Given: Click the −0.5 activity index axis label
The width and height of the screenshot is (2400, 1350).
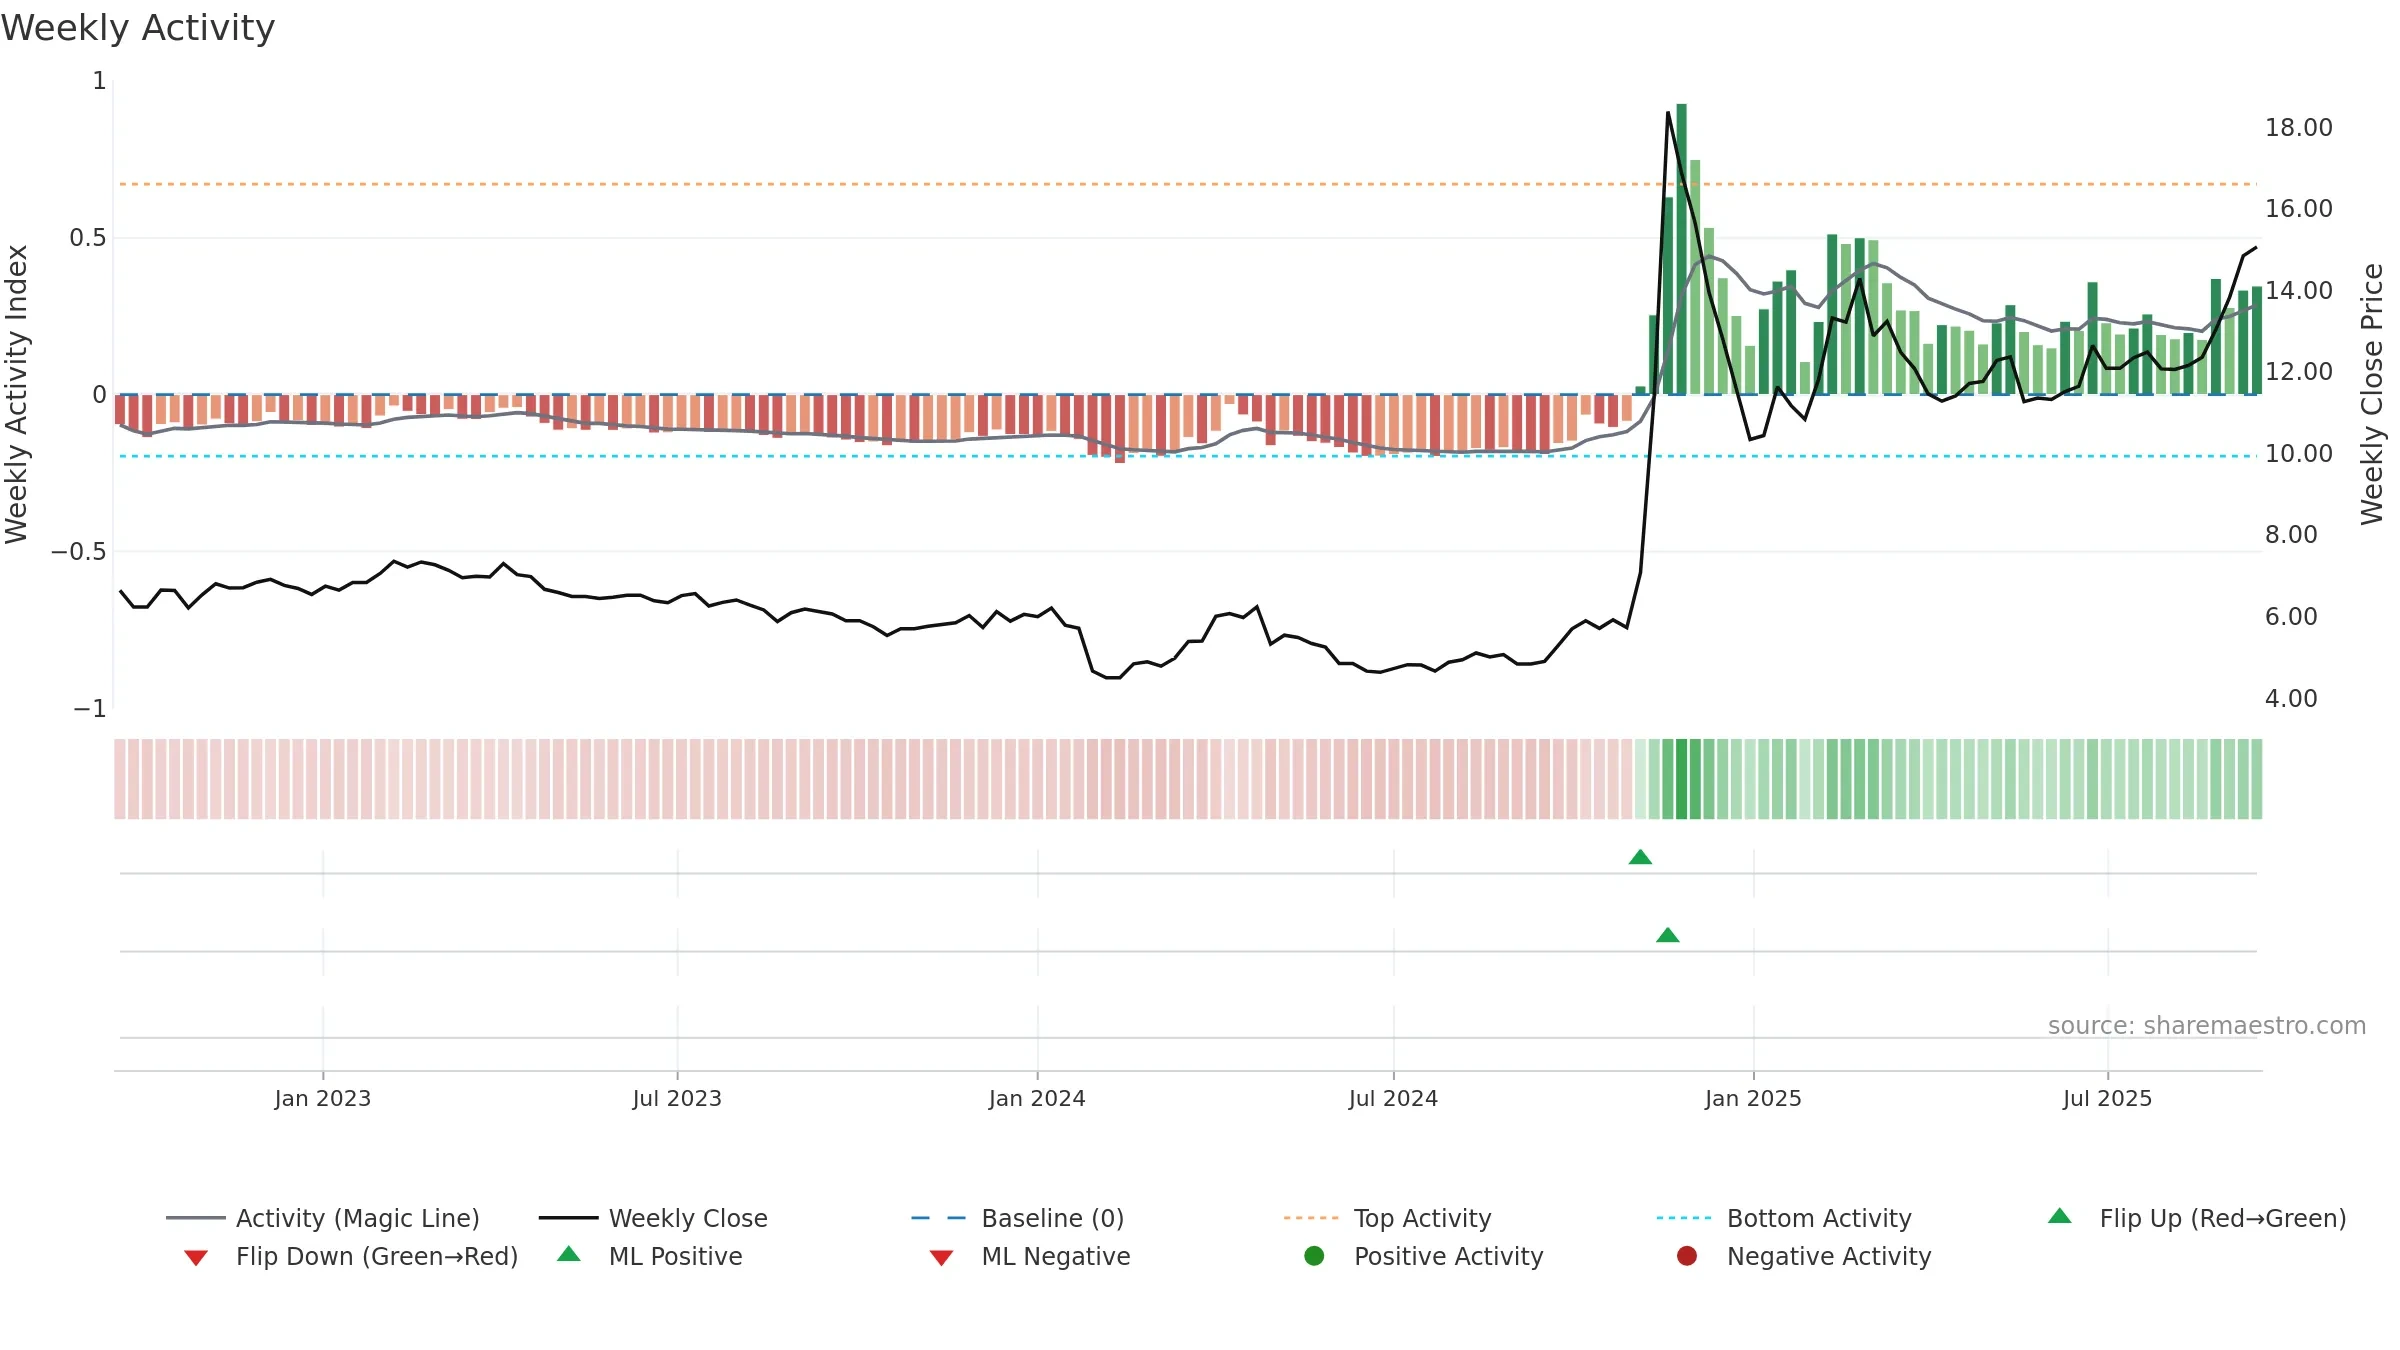Looking at the screenshot, I should pyautogui.click(x=78, y=552).
